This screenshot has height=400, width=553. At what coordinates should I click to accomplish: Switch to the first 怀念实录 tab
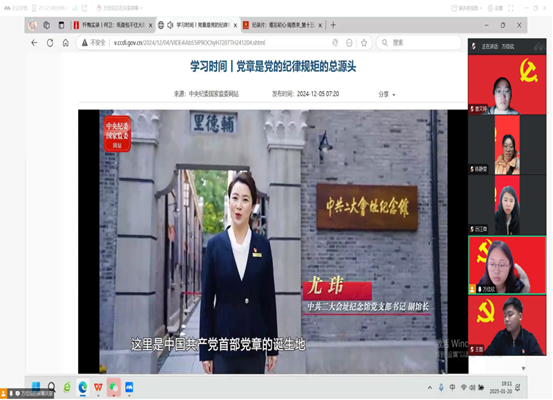(113, 25)
